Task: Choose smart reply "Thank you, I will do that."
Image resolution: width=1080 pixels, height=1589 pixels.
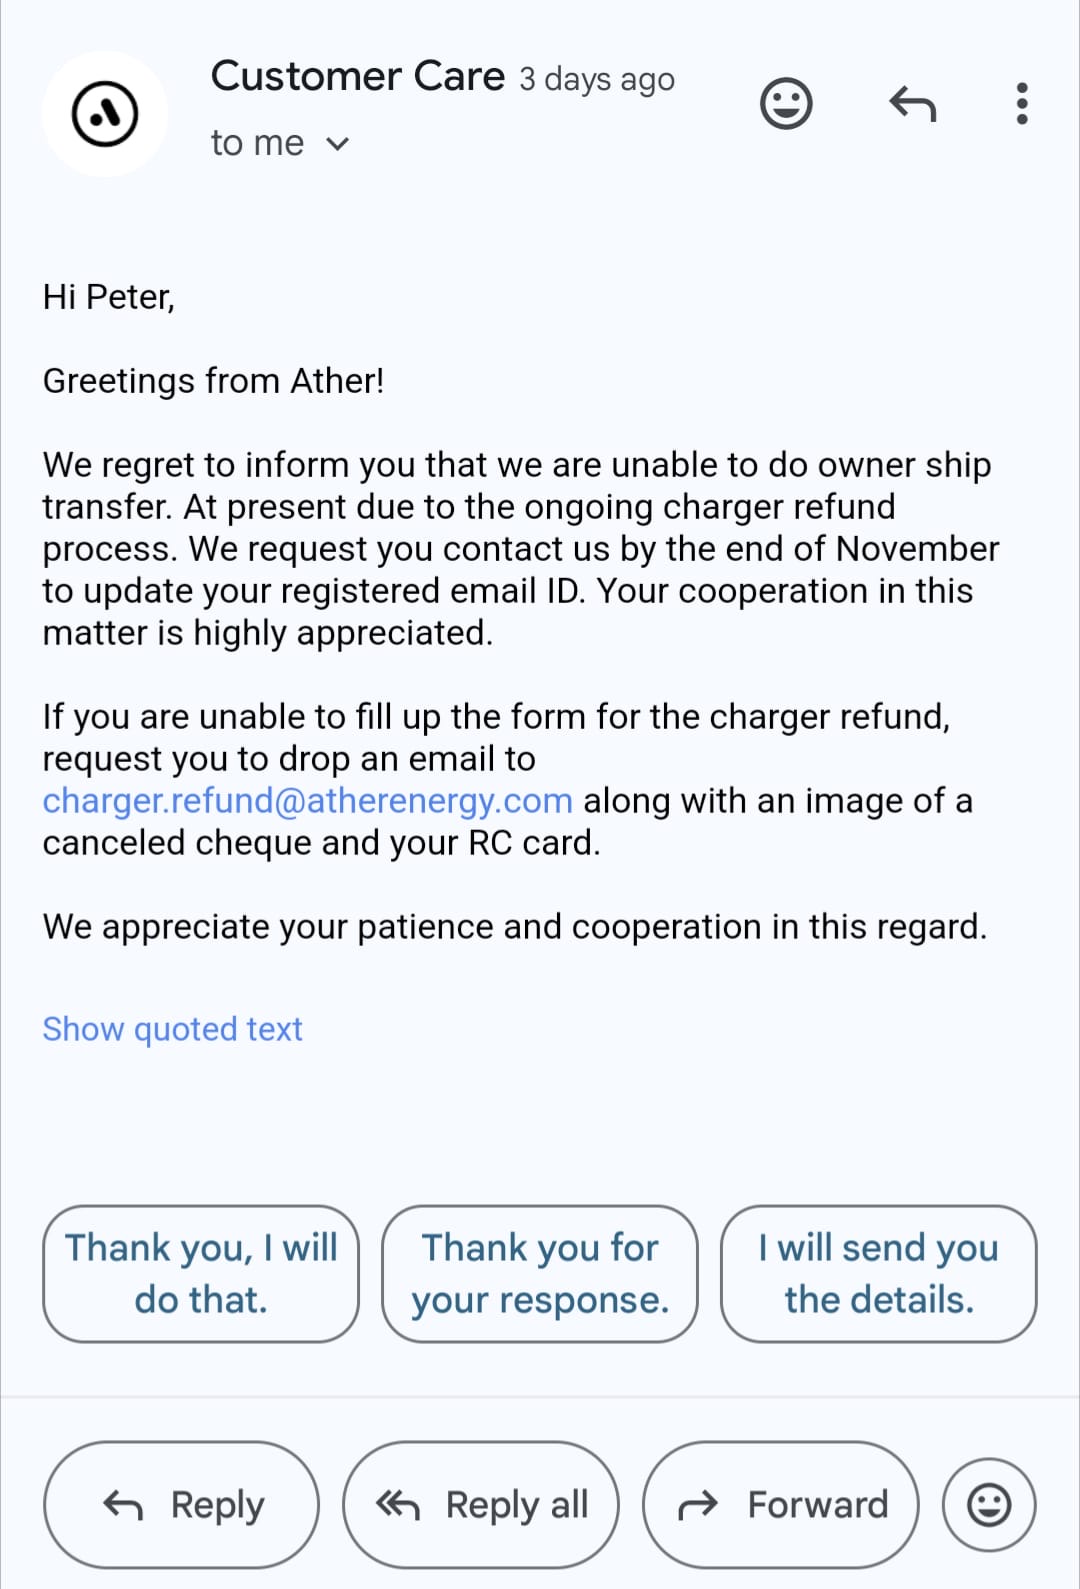Action: coord(201,1273)
